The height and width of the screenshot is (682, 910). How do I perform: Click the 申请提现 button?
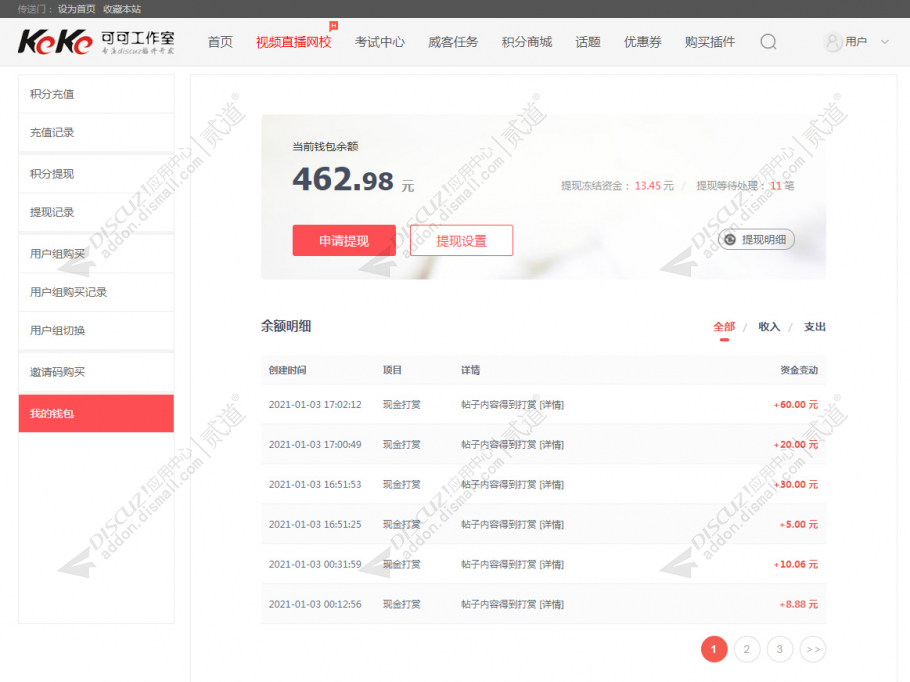(344, 240)
